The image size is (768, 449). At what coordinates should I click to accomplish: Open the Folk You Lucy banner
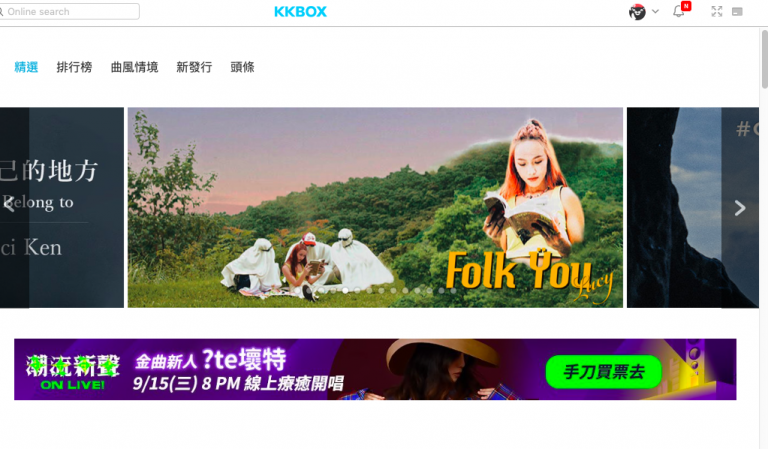click(375, 208)
